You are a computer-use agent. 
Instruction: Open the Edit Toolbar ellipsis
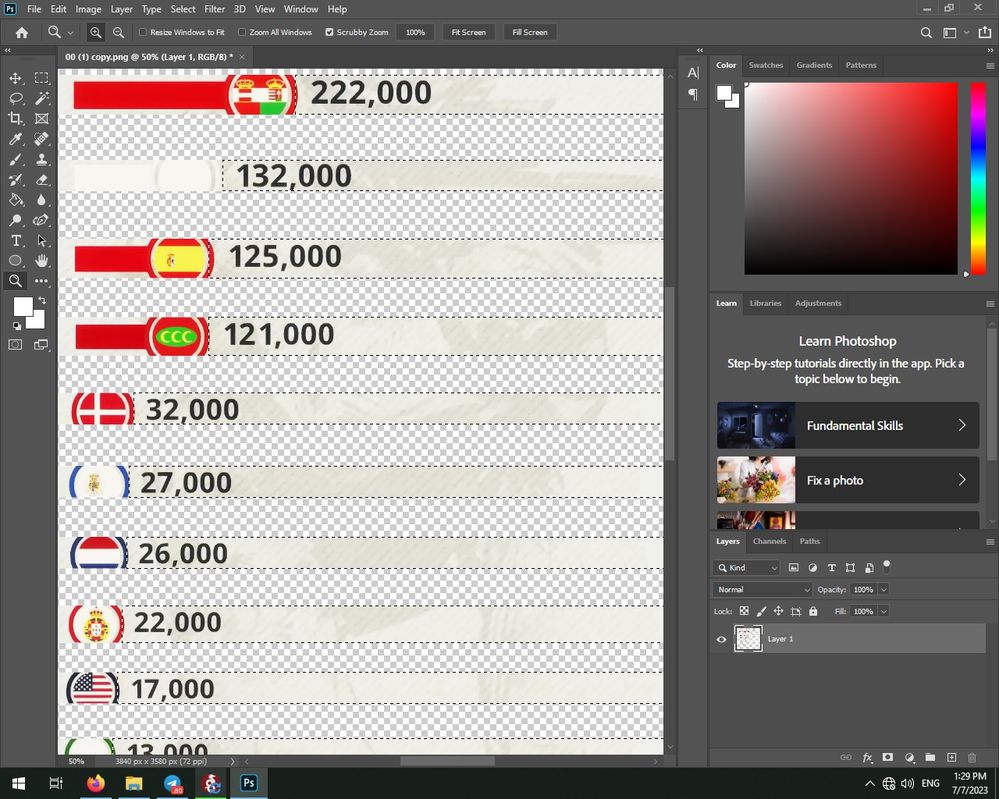click(x=41, y=281)
